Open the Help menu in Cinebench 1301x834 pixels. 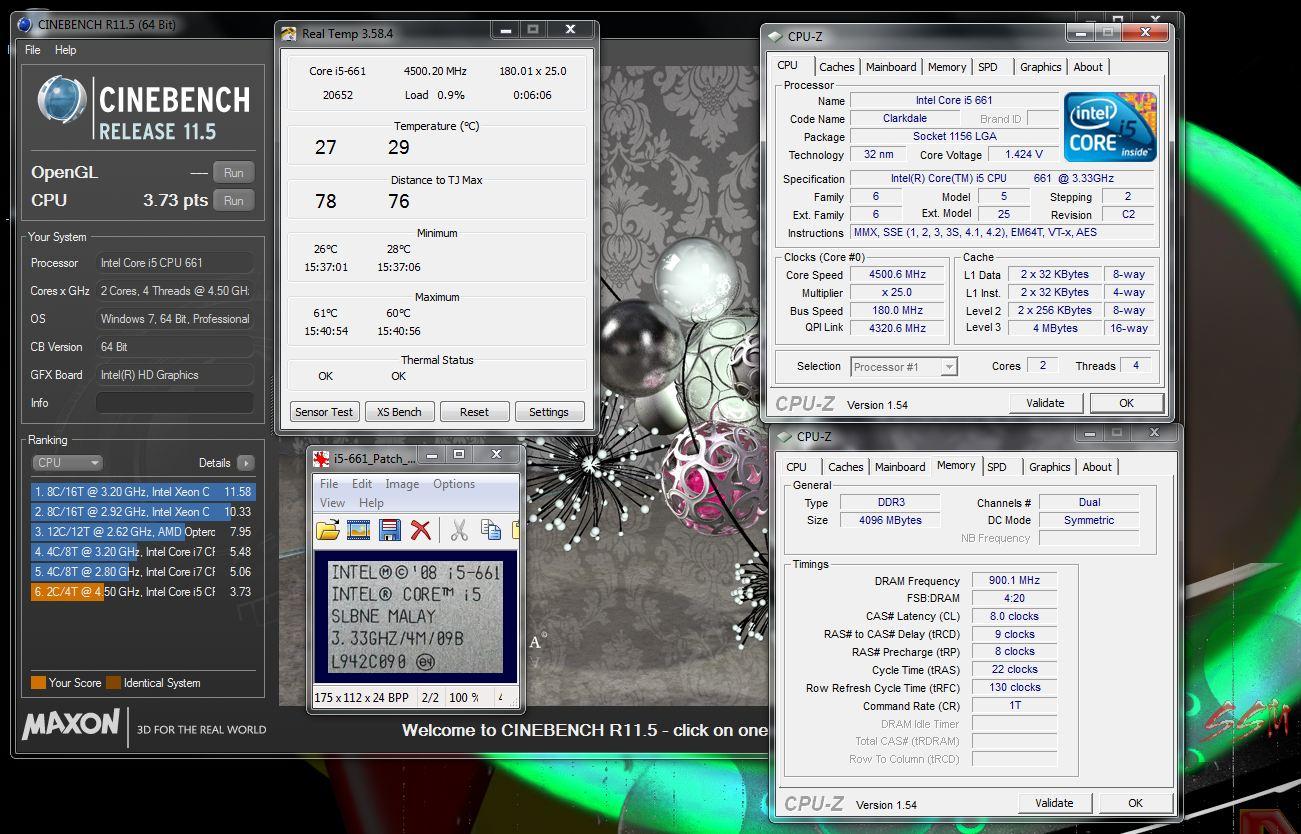click(65, 50)
